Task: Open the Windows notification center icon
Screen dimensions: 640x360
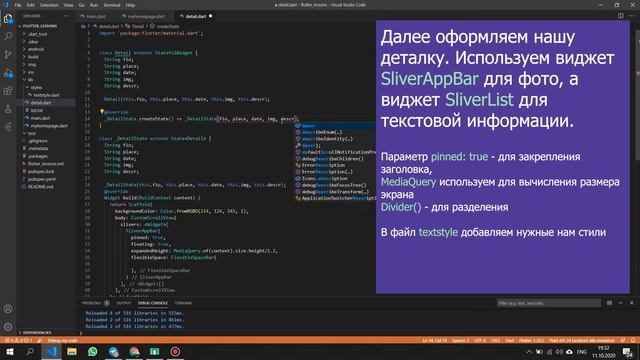Action: pyautogui.click(x=627, y=352)
